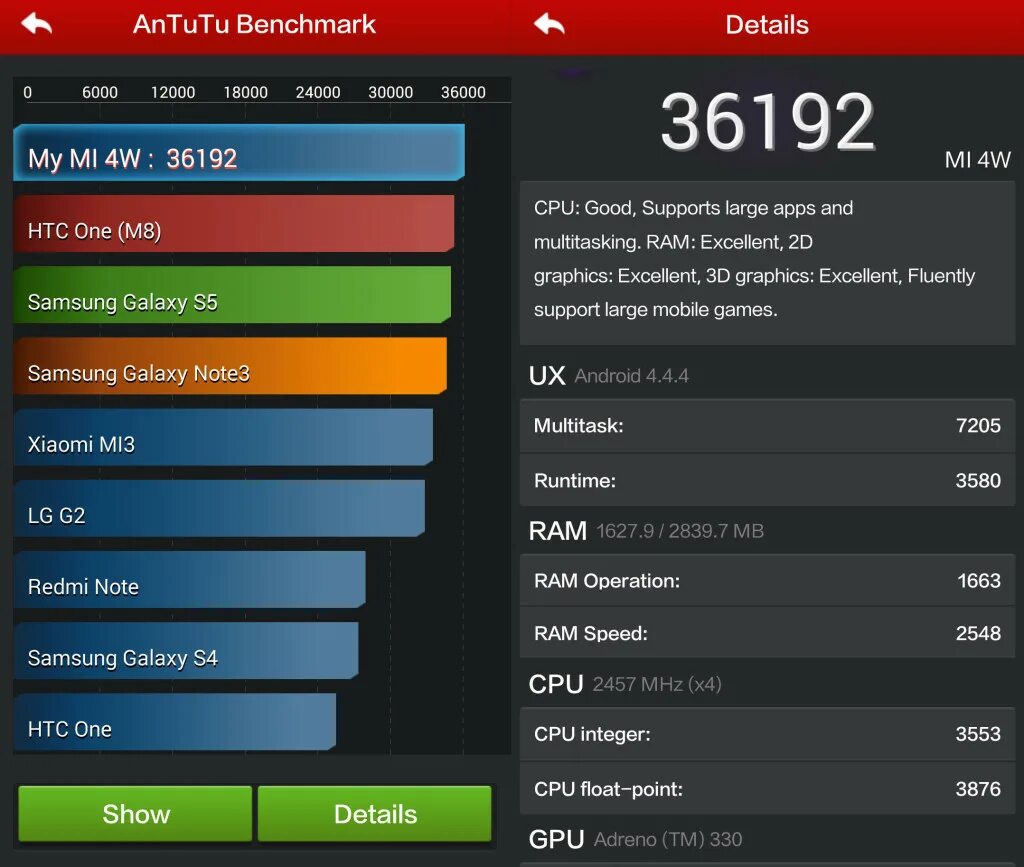The width and height of the screenshot is (1024, 867).
Task: Select the My MI 4W score bar
Action: pos(239,152)
